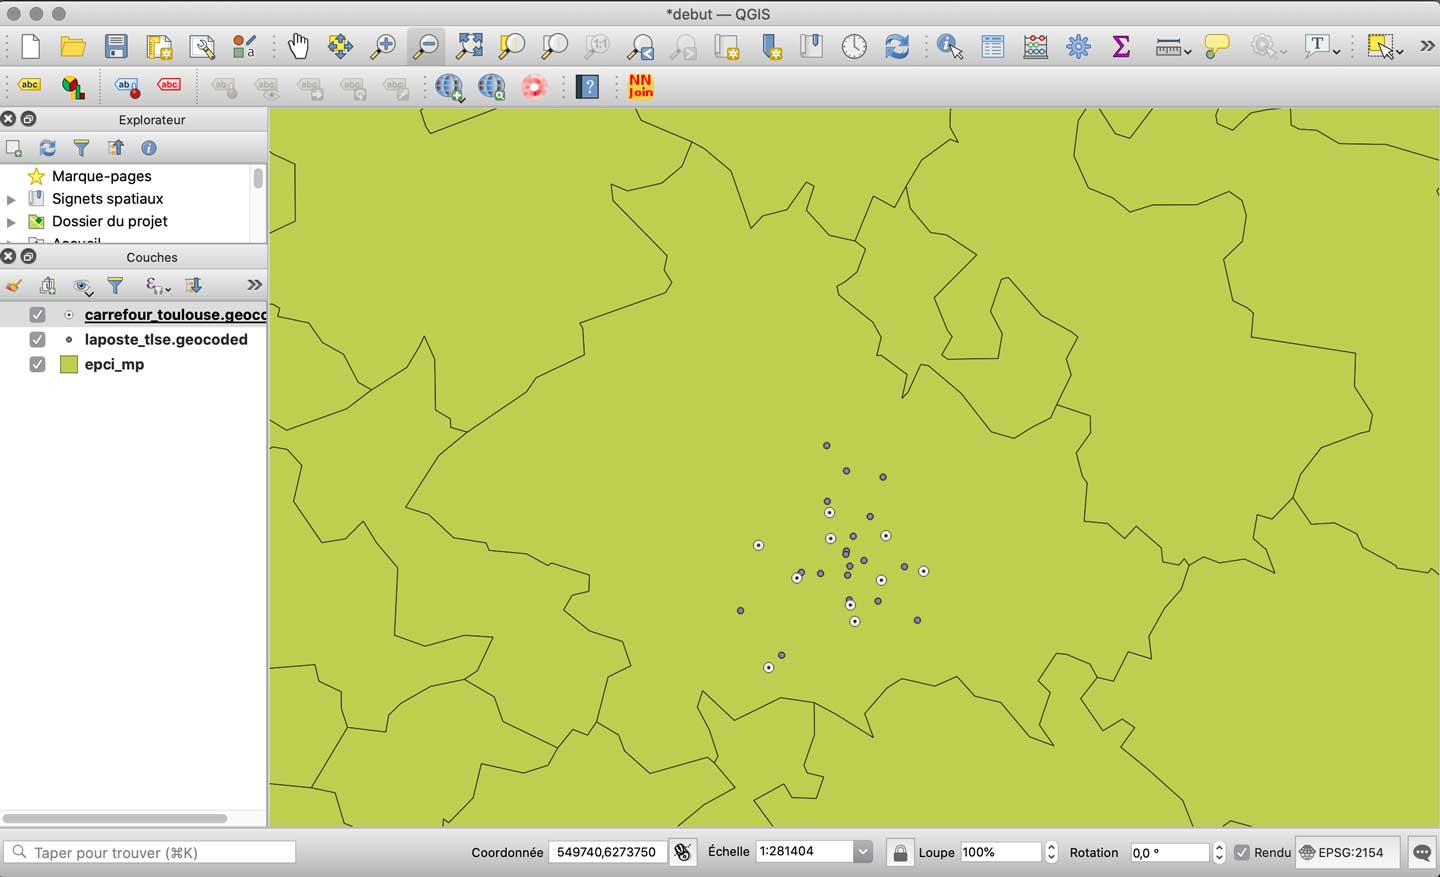
Task: Open the measure tool dropdown arrow
Action: [x=1187, y=50]
